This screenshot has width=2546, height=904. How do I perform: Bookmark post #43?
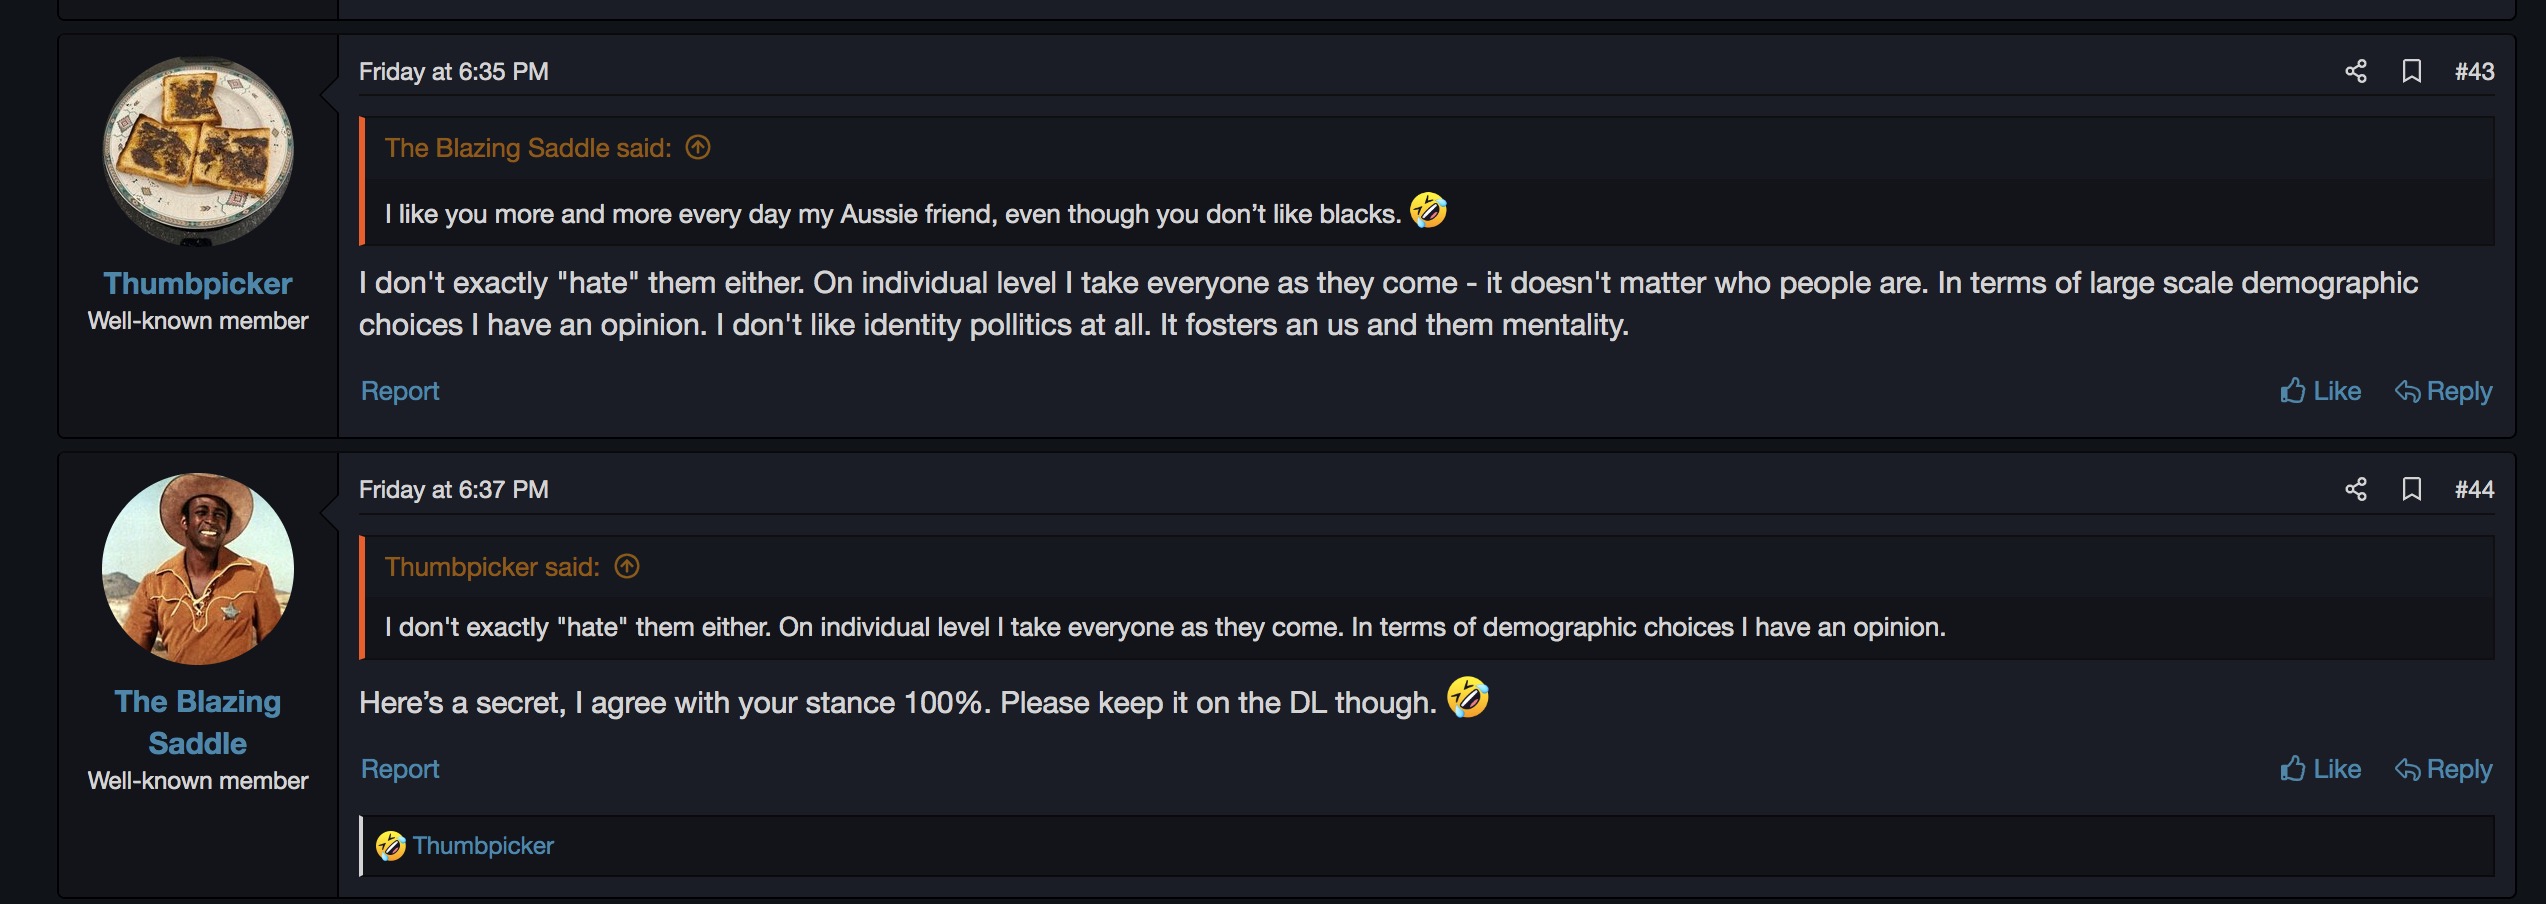2411,71
